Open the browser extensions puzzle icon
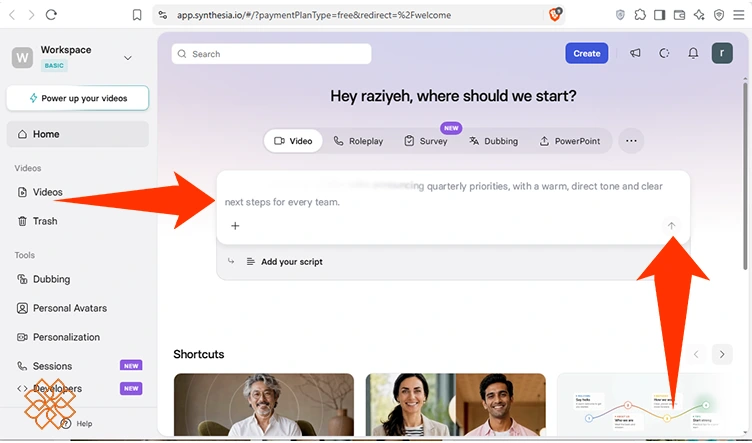The image size is (752, 443). pyautogui.click(x=640, y=15)
